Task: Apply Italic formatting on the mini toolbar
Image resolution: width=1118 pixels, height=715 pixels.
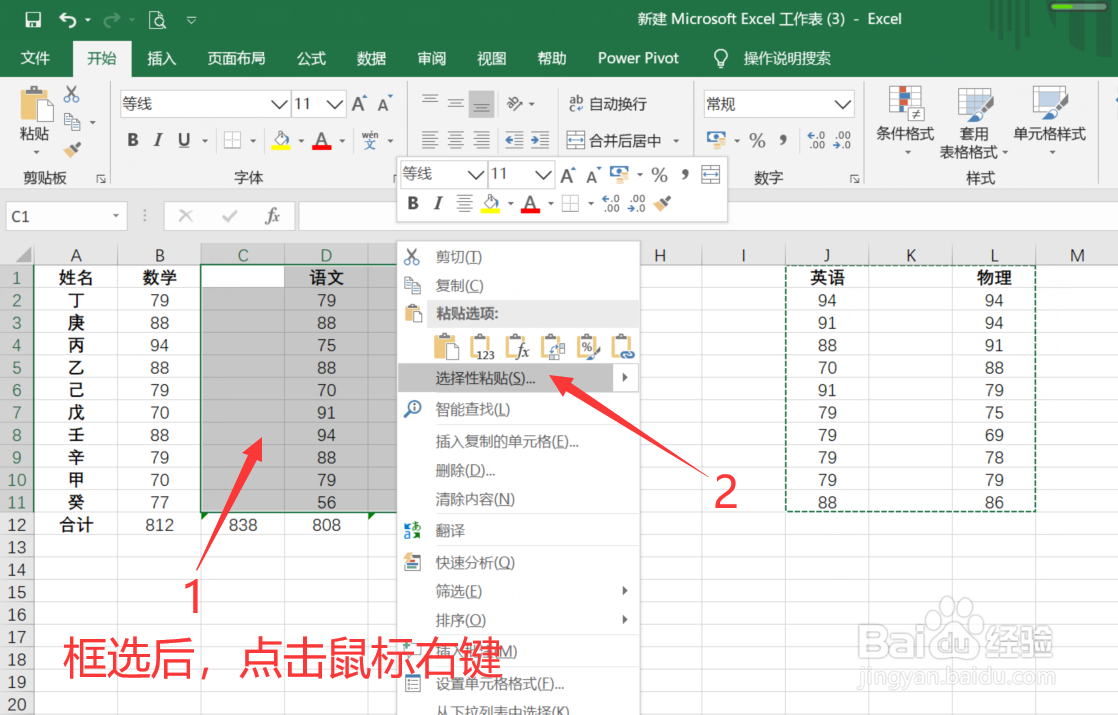Action: point(440,202)
